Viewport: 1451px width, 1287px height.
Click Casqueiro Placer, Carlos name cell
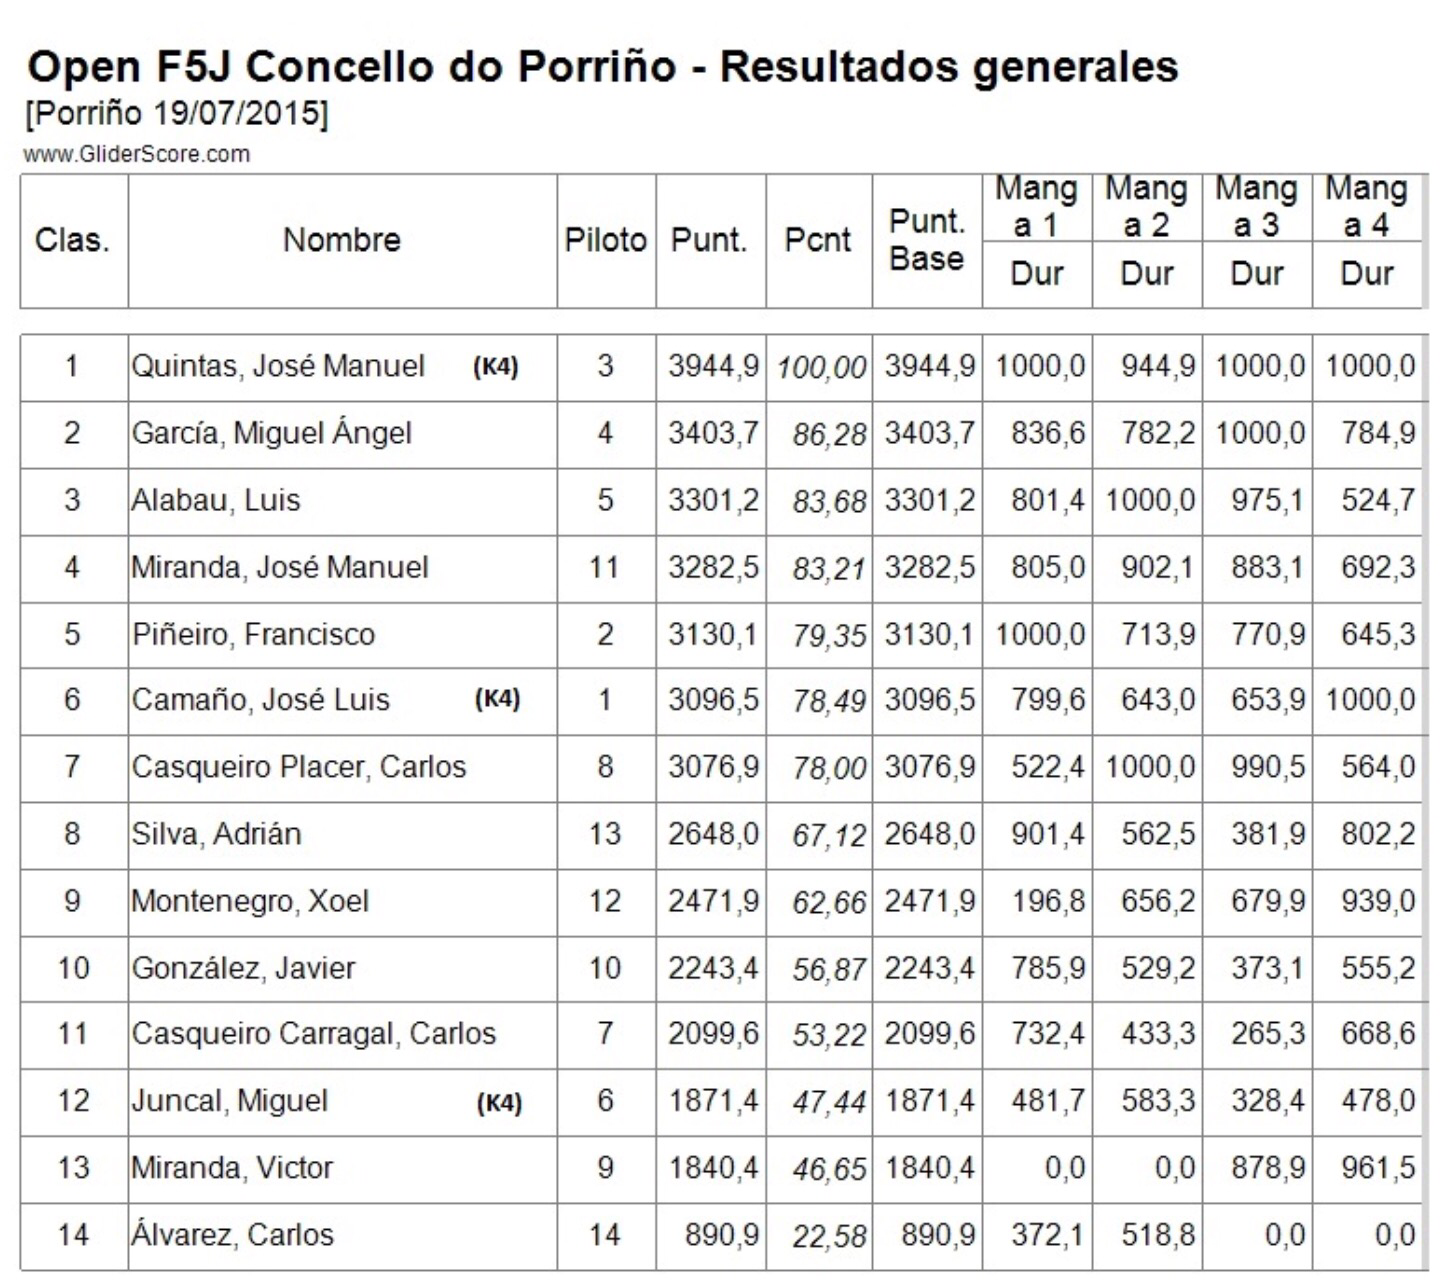(298, 767)
